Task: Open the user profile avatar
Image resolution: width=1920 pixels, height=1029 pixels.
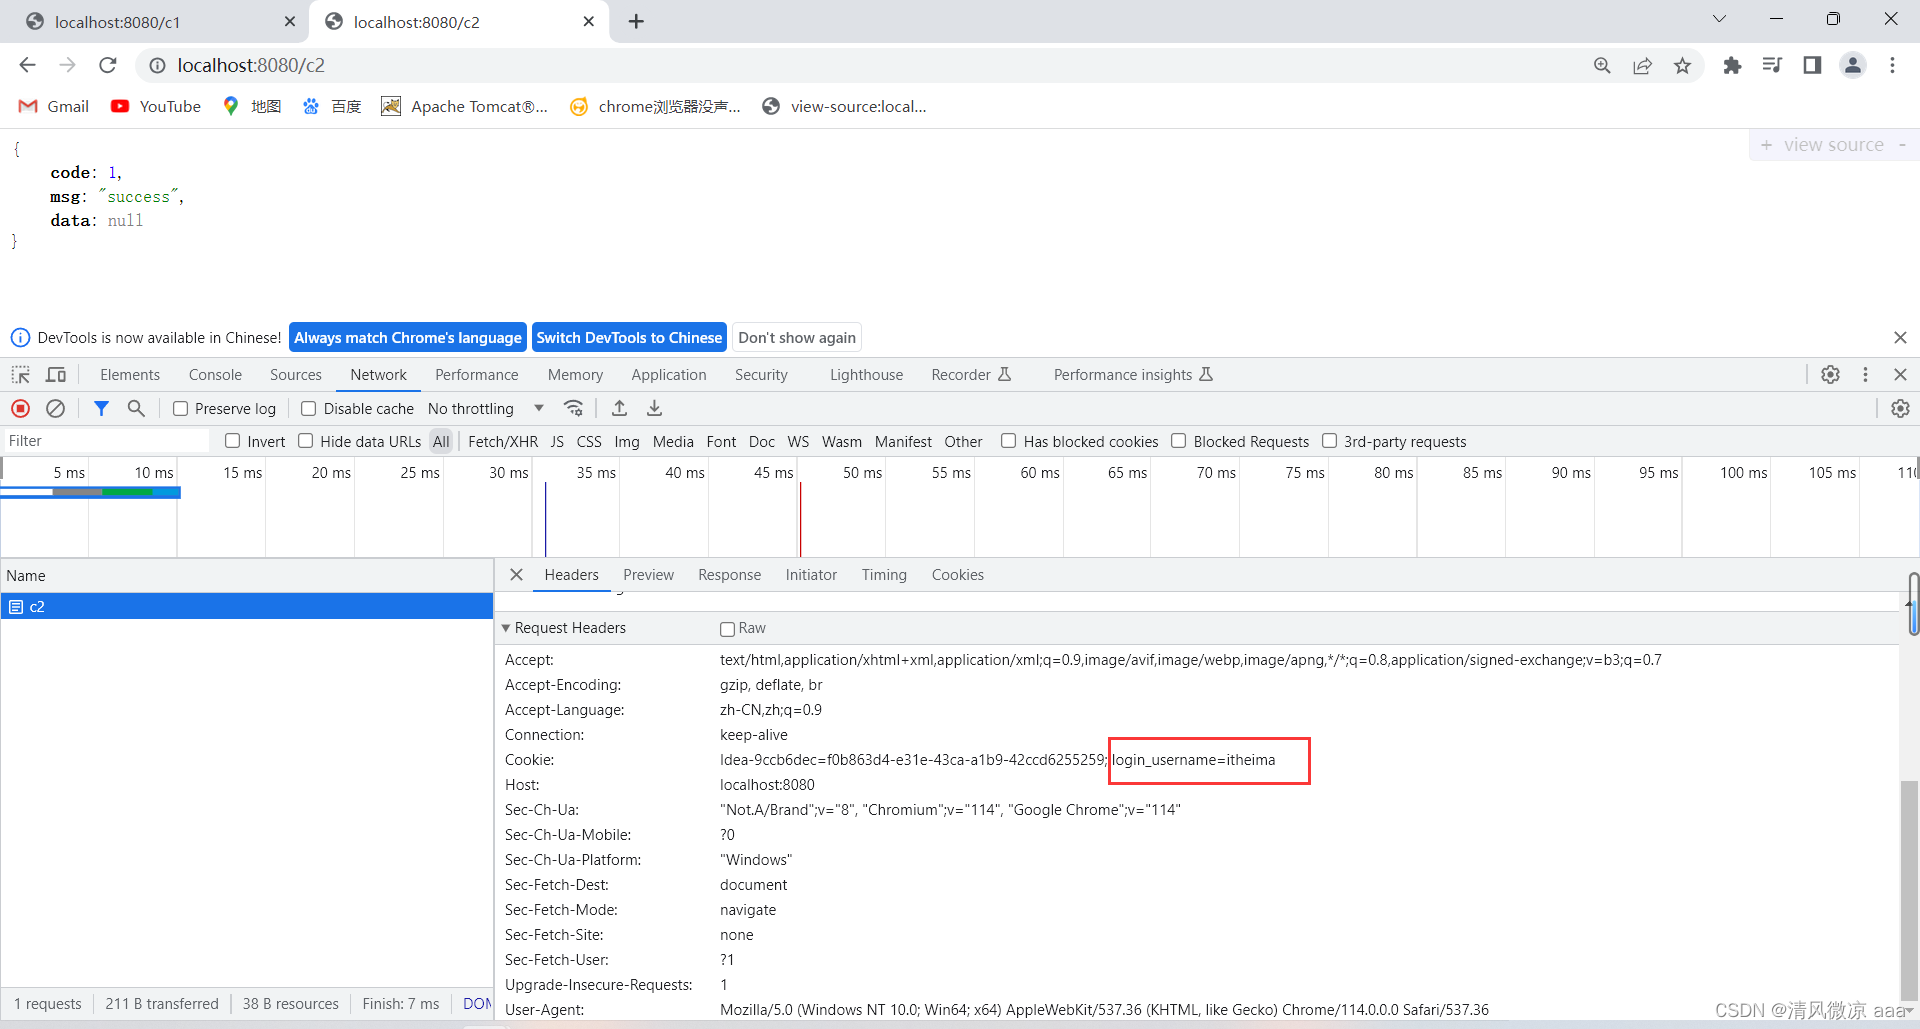Action: tap(1853, 65)
